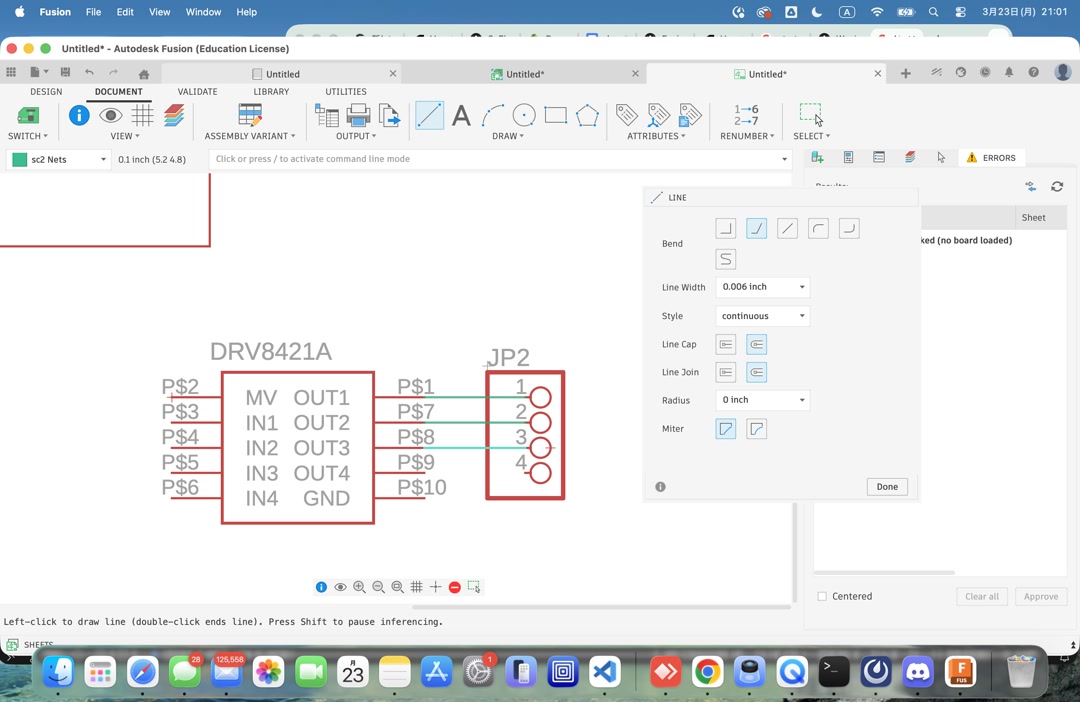Open the Line Width dropdown
The width and height of the screenshot is (1080, 702).
762,287
